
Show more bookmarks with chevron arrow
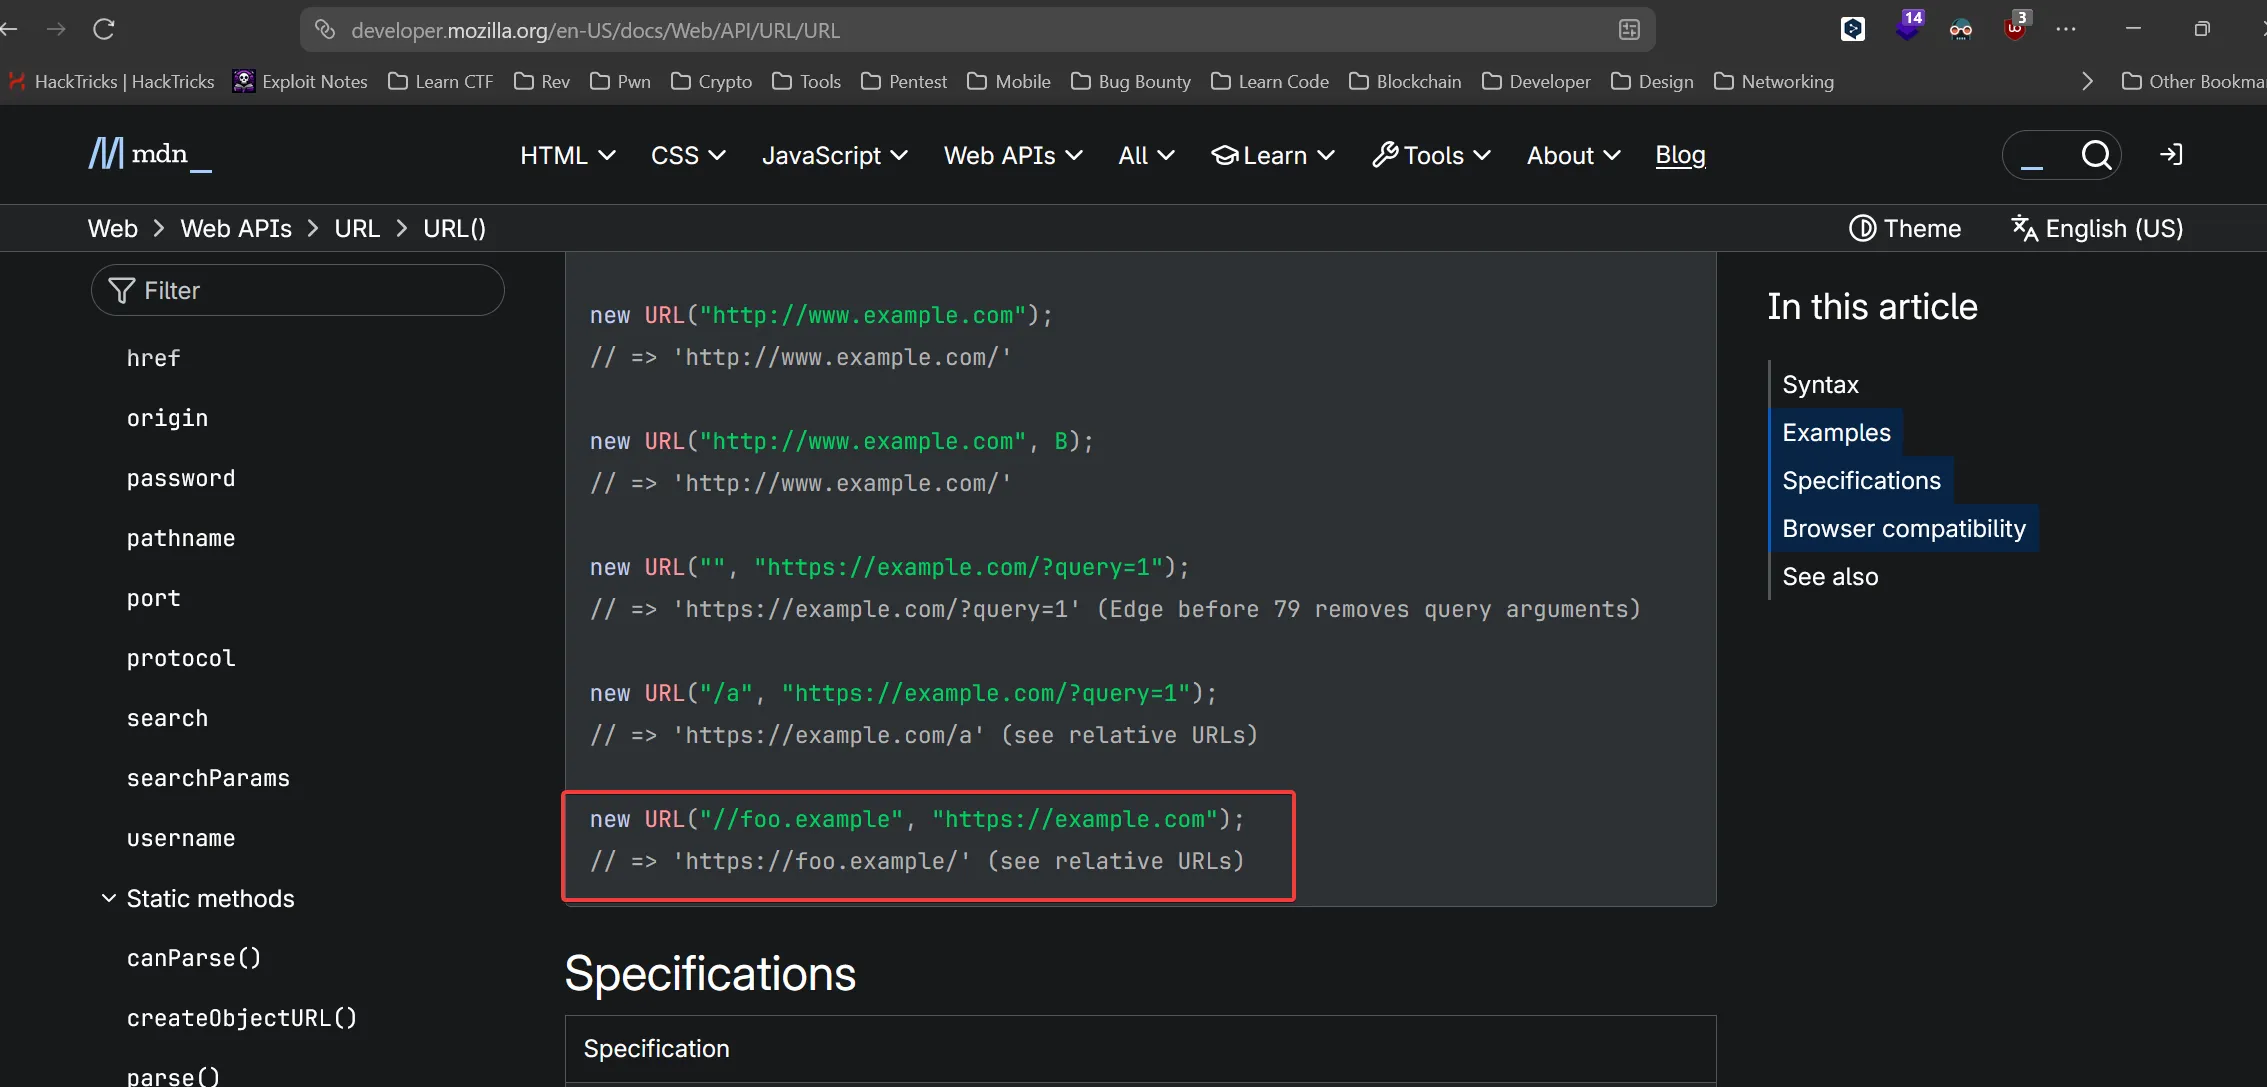[2087, 81]
